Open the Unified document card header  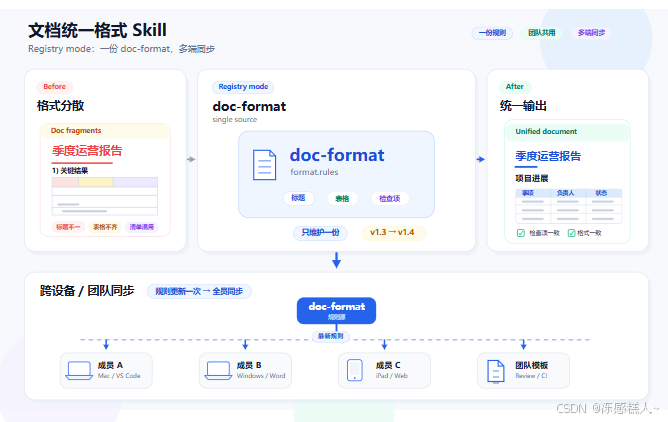pyautogui.click(x=567, y=132)
